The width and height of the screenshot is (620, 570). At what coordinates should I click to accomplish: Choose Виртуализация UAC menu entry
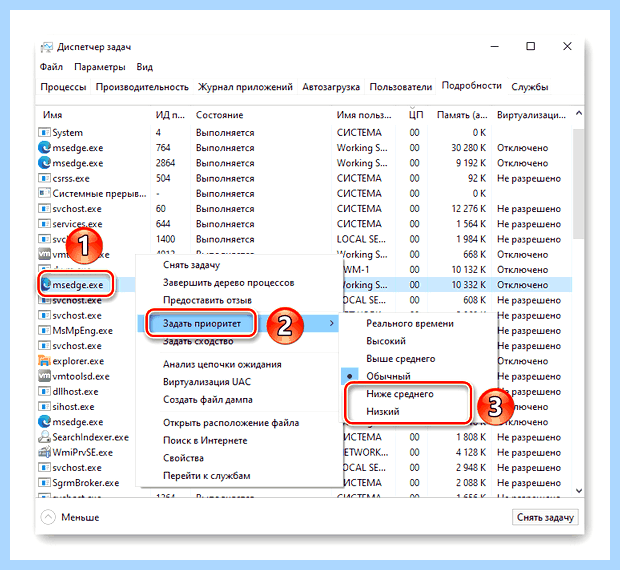point(207,382)
